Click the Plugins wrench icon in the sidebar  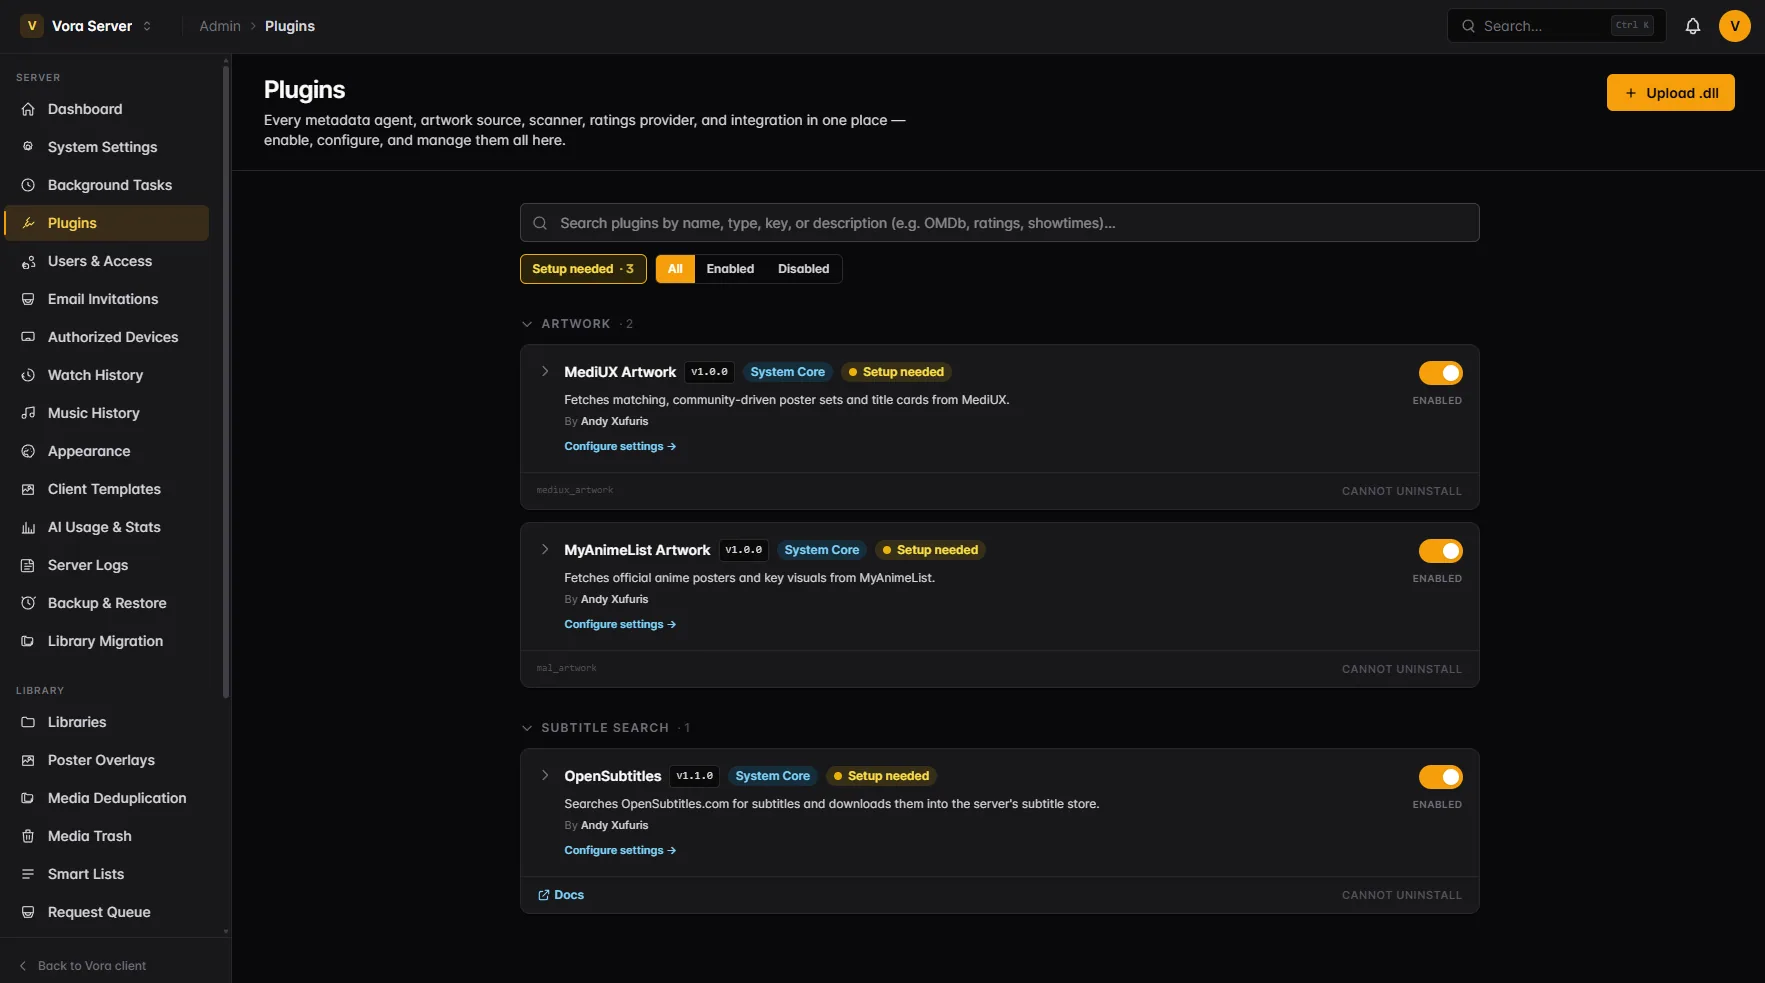(28, 223)
